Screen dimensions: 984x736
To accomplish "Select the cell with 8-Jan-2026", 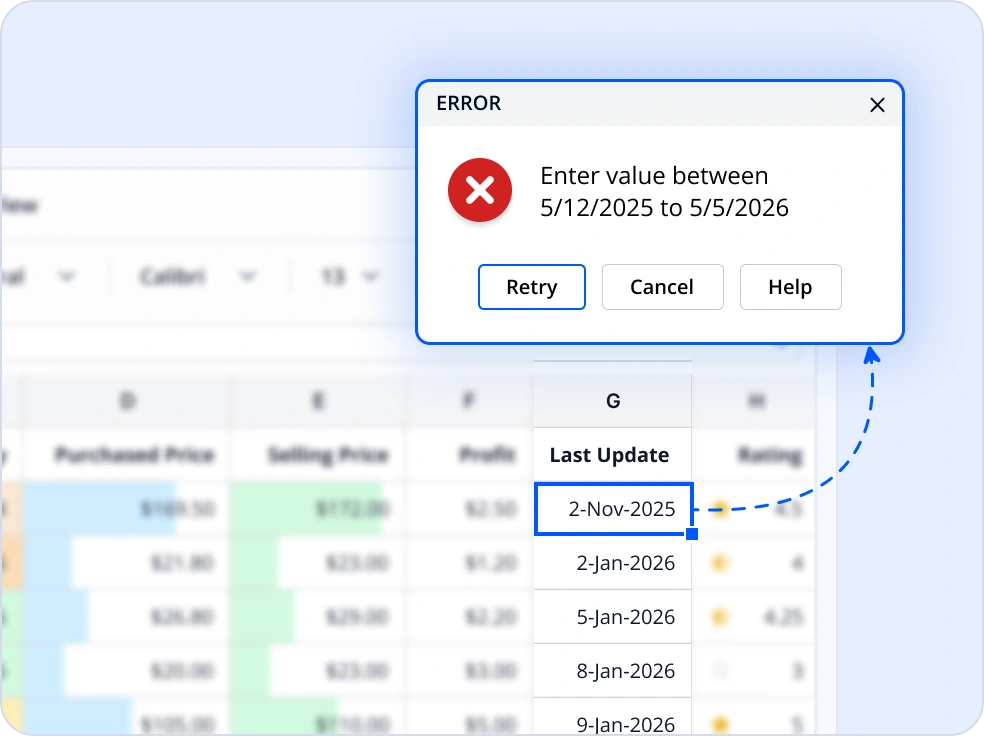I will [612, 671].
